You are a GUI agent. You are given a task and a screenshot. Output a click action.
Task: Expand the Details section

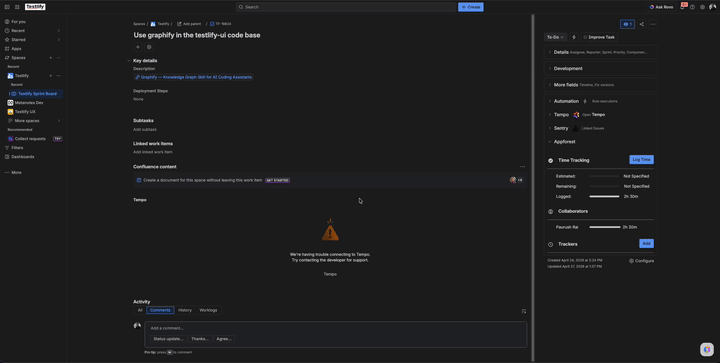600,52
